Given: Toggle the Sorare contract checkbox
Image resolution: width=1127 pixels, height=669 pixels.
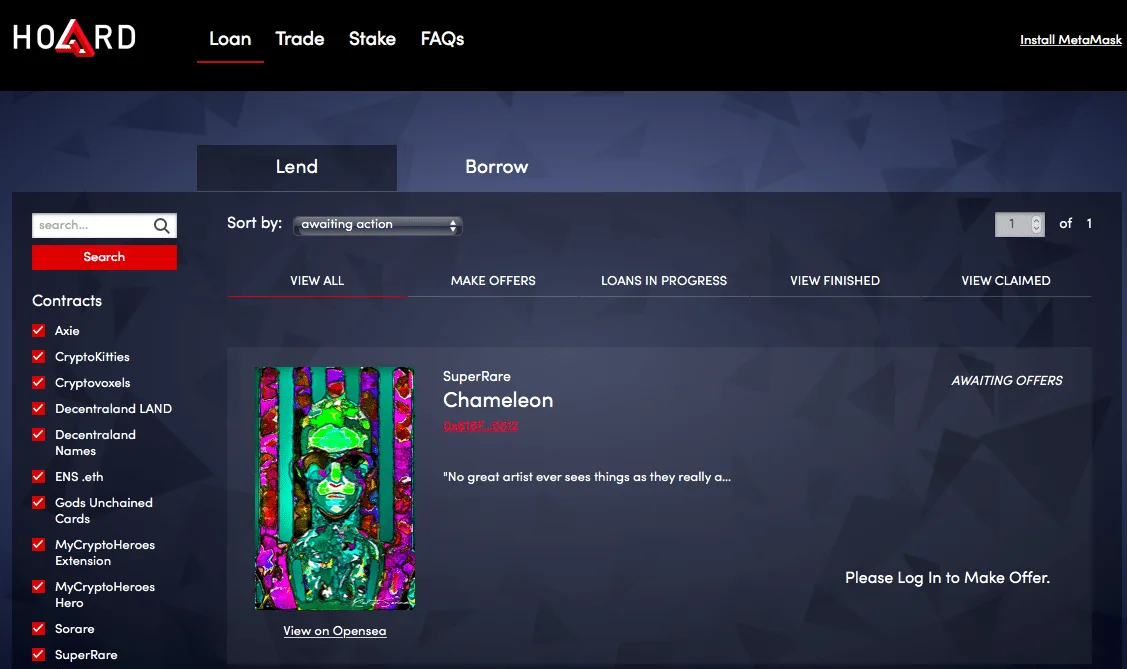Looking at the screenshot, I should point(39,629).
